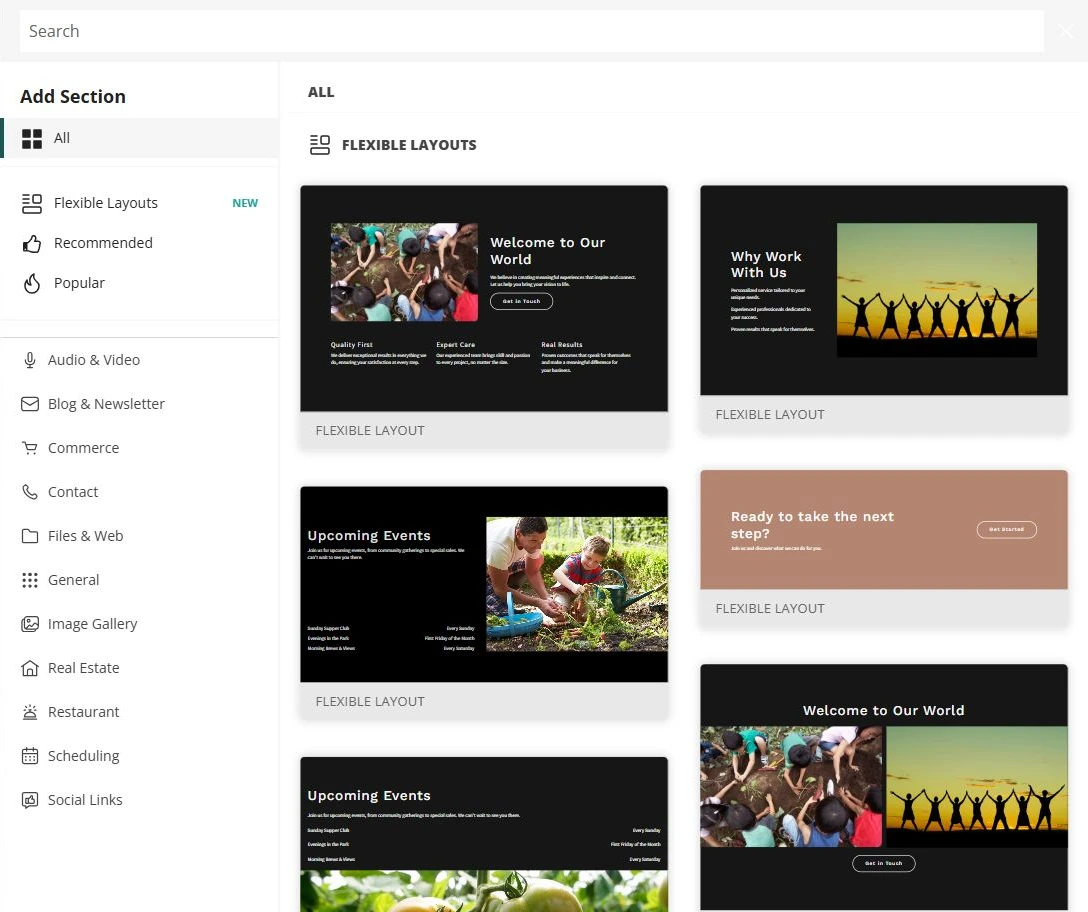
Task: Open the Restaurant category
Action: (x=139, y=712)
